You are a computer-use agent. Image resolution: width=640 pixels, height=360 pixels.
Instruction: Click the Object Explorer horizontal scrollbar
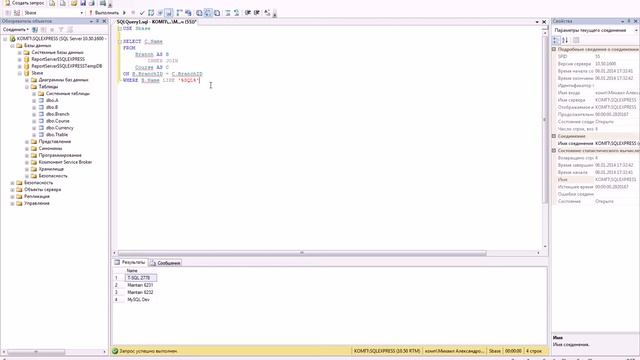[36, 352]
